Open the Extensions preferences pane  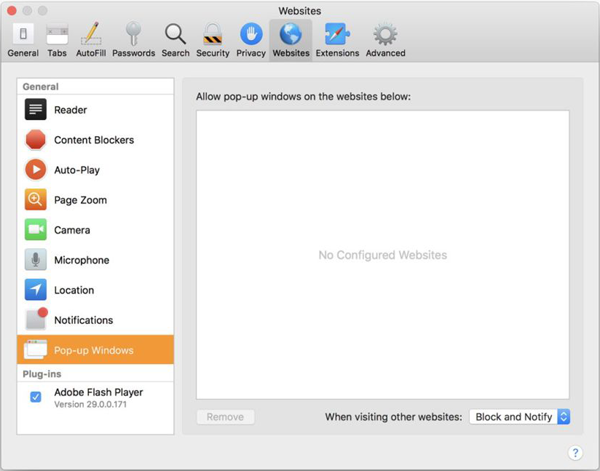point(337,39)
